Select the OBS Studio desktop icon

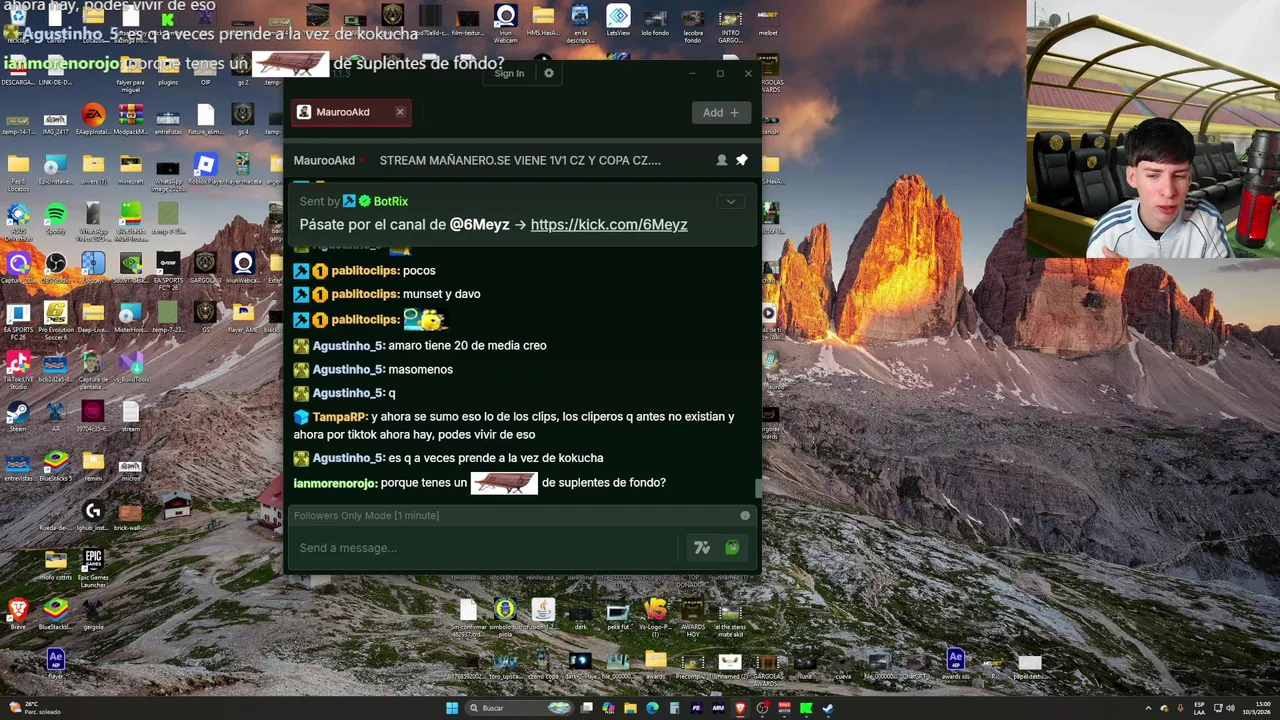[x=55, y=268]
